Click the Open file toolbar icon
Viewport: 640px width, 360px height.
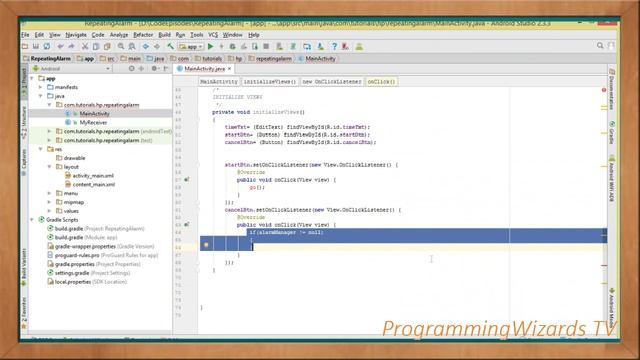(x=25, y=47)
